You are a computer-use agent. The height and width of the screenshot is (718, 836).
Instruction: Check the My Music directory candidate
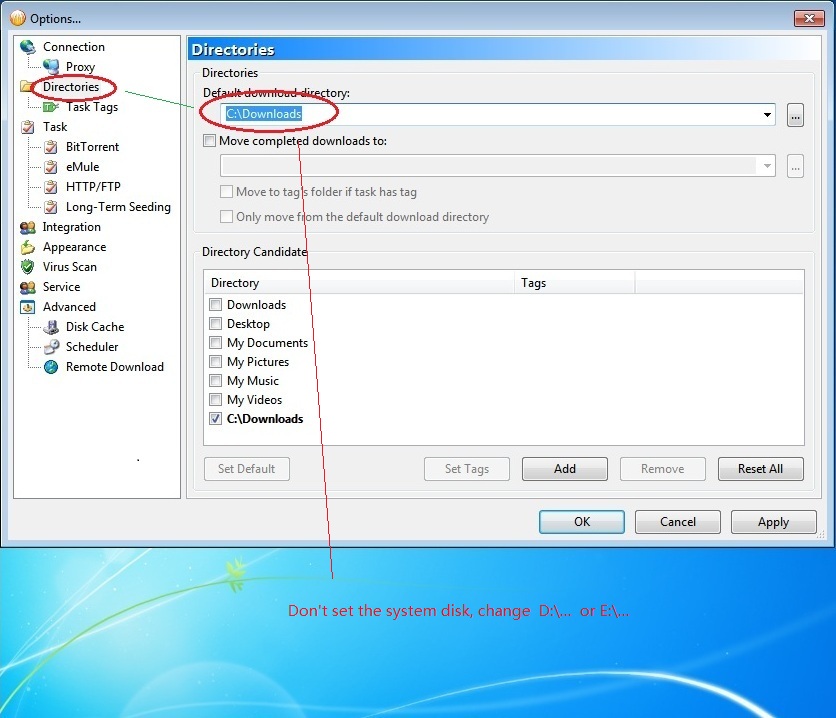point(215,381)
